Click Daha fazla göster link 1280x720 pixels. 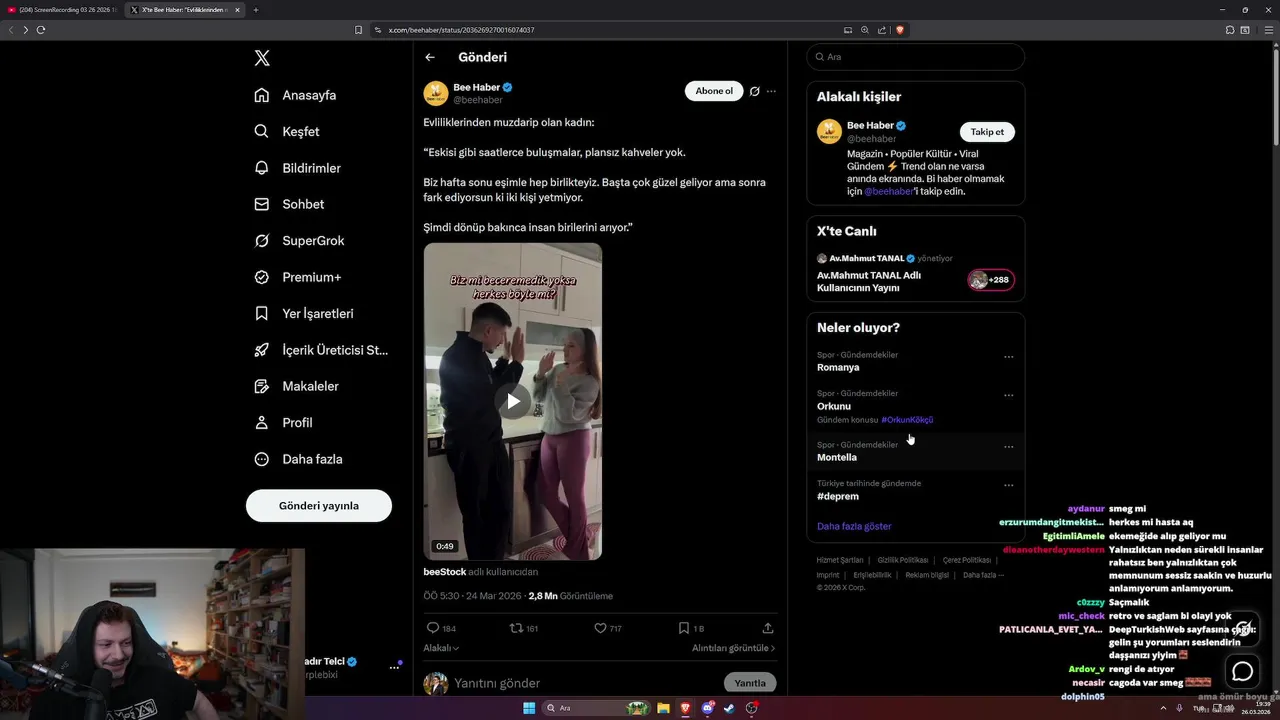point(854,526)
